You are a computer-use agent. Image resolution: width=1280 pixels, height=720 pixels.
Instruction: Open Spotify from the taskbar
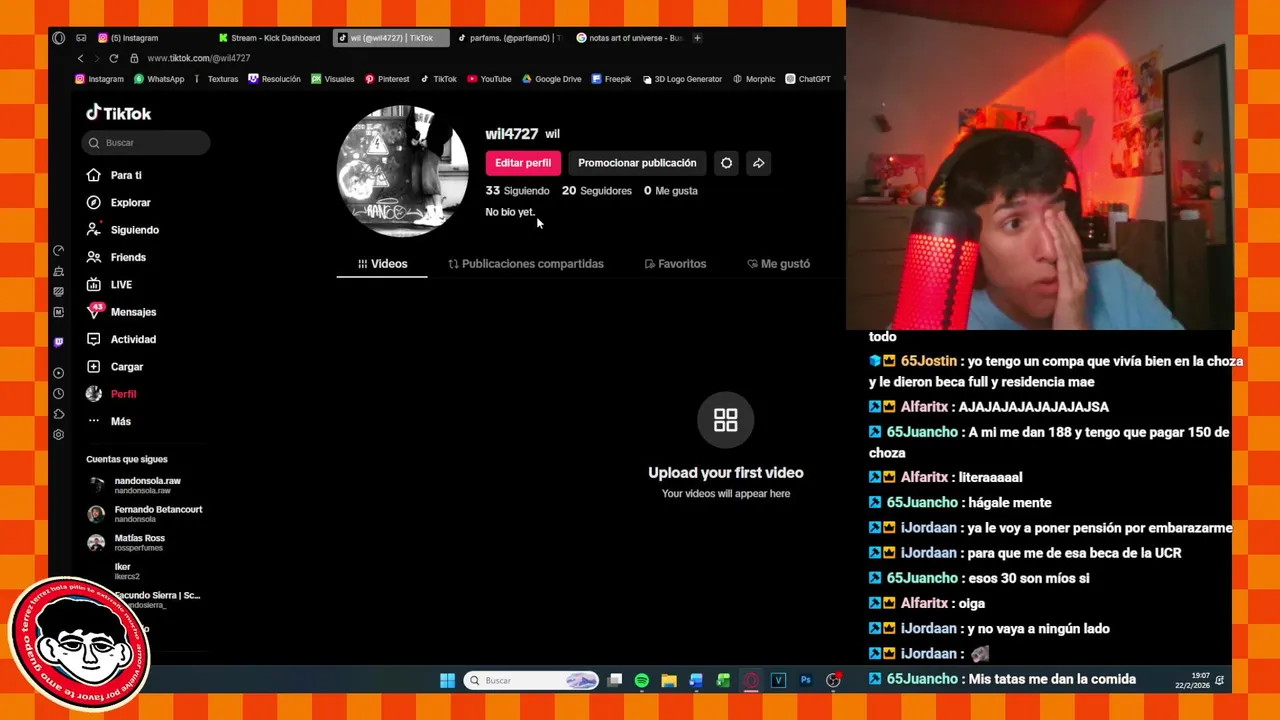[x=642, y=681]
